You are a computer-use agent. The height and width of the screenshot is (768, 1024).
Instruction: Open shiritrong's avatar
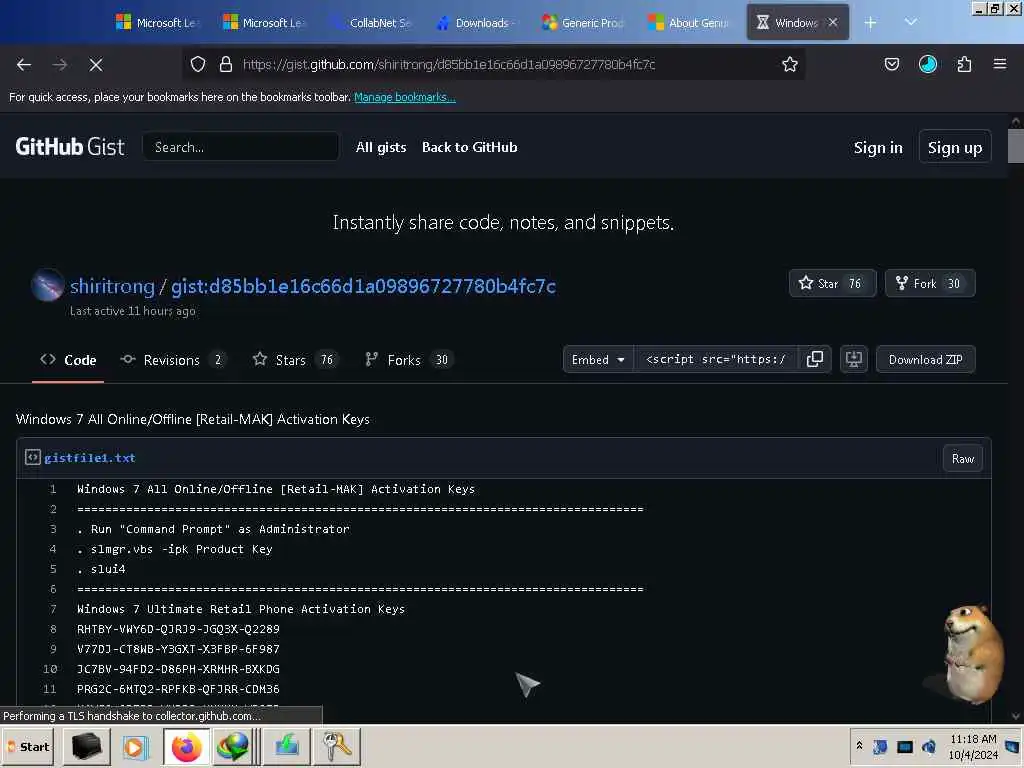48,285
